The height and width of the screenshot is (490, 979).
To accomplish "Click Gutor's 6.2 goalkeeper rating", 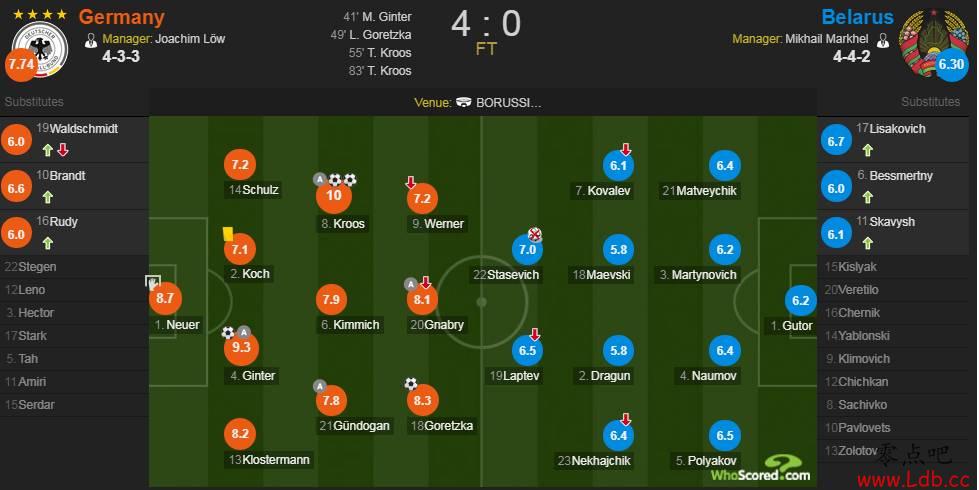I will (800, 300).
